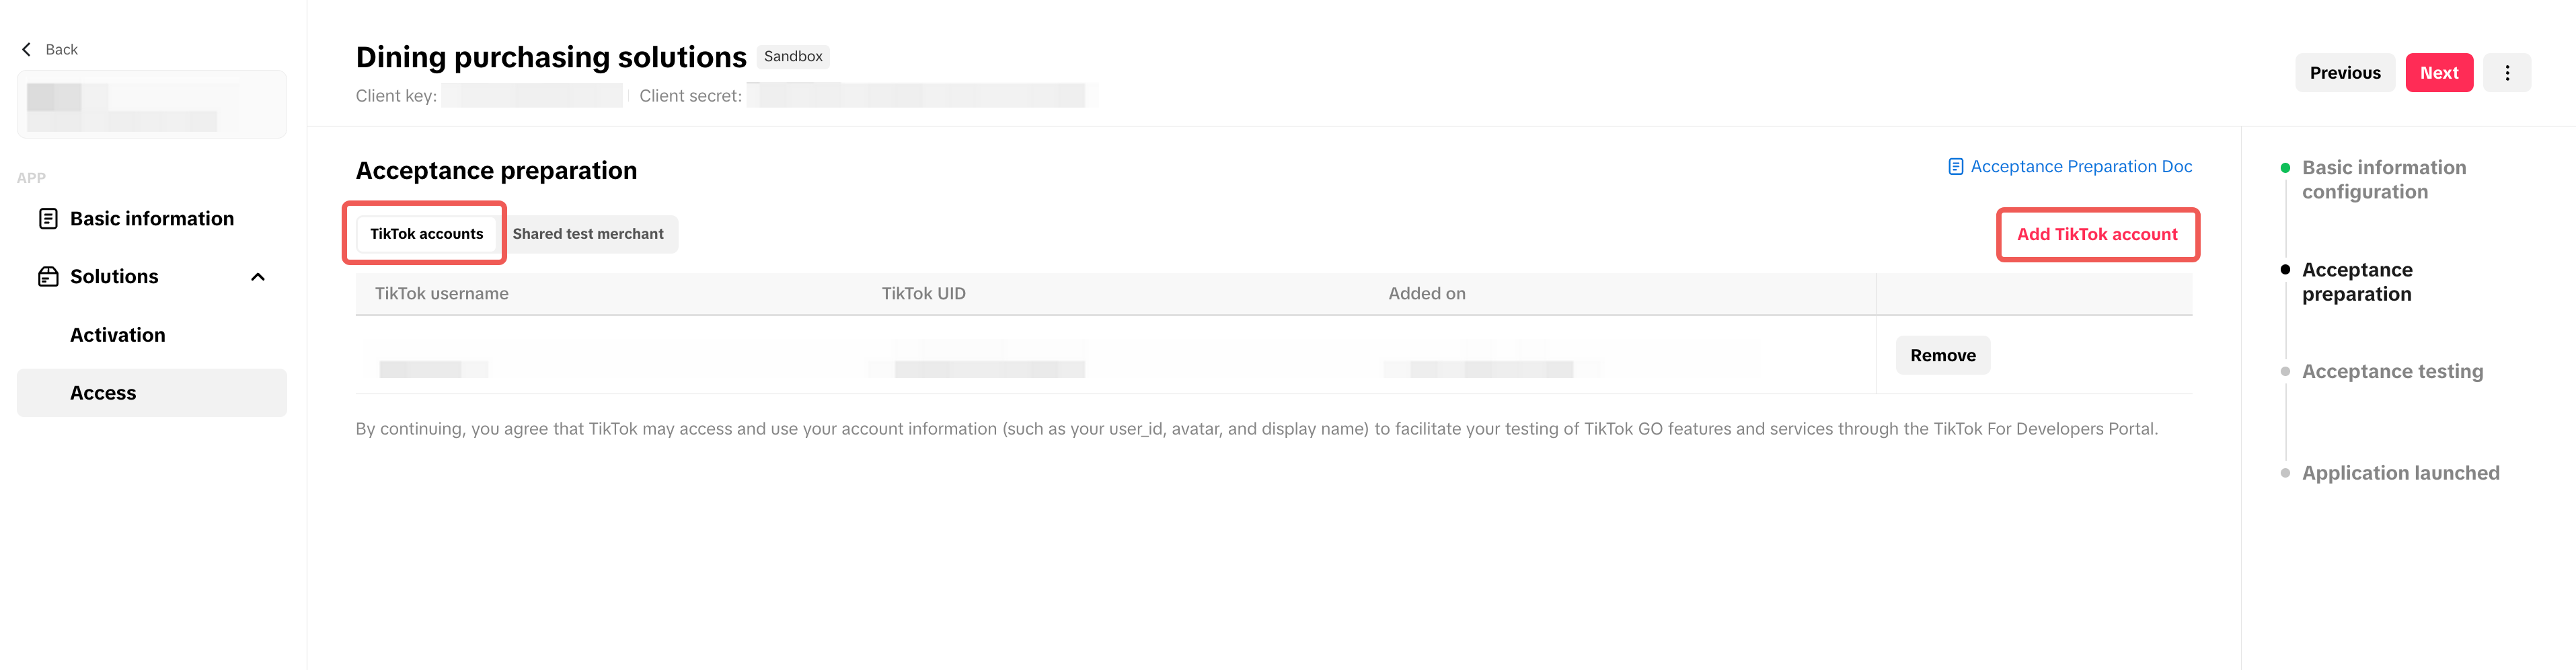Image resolution: width=2576 pixels, height=670 pixels.
Task: Open Basic information in the sidebar
Action: coord(152,219)
